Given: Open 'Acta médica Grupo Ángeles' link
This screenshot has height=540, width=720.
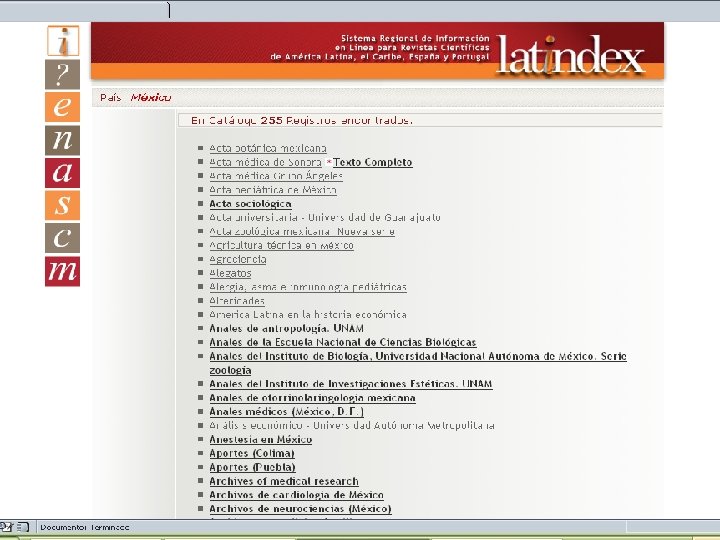Looking at the screenshot, I should [x=276, y=176].
